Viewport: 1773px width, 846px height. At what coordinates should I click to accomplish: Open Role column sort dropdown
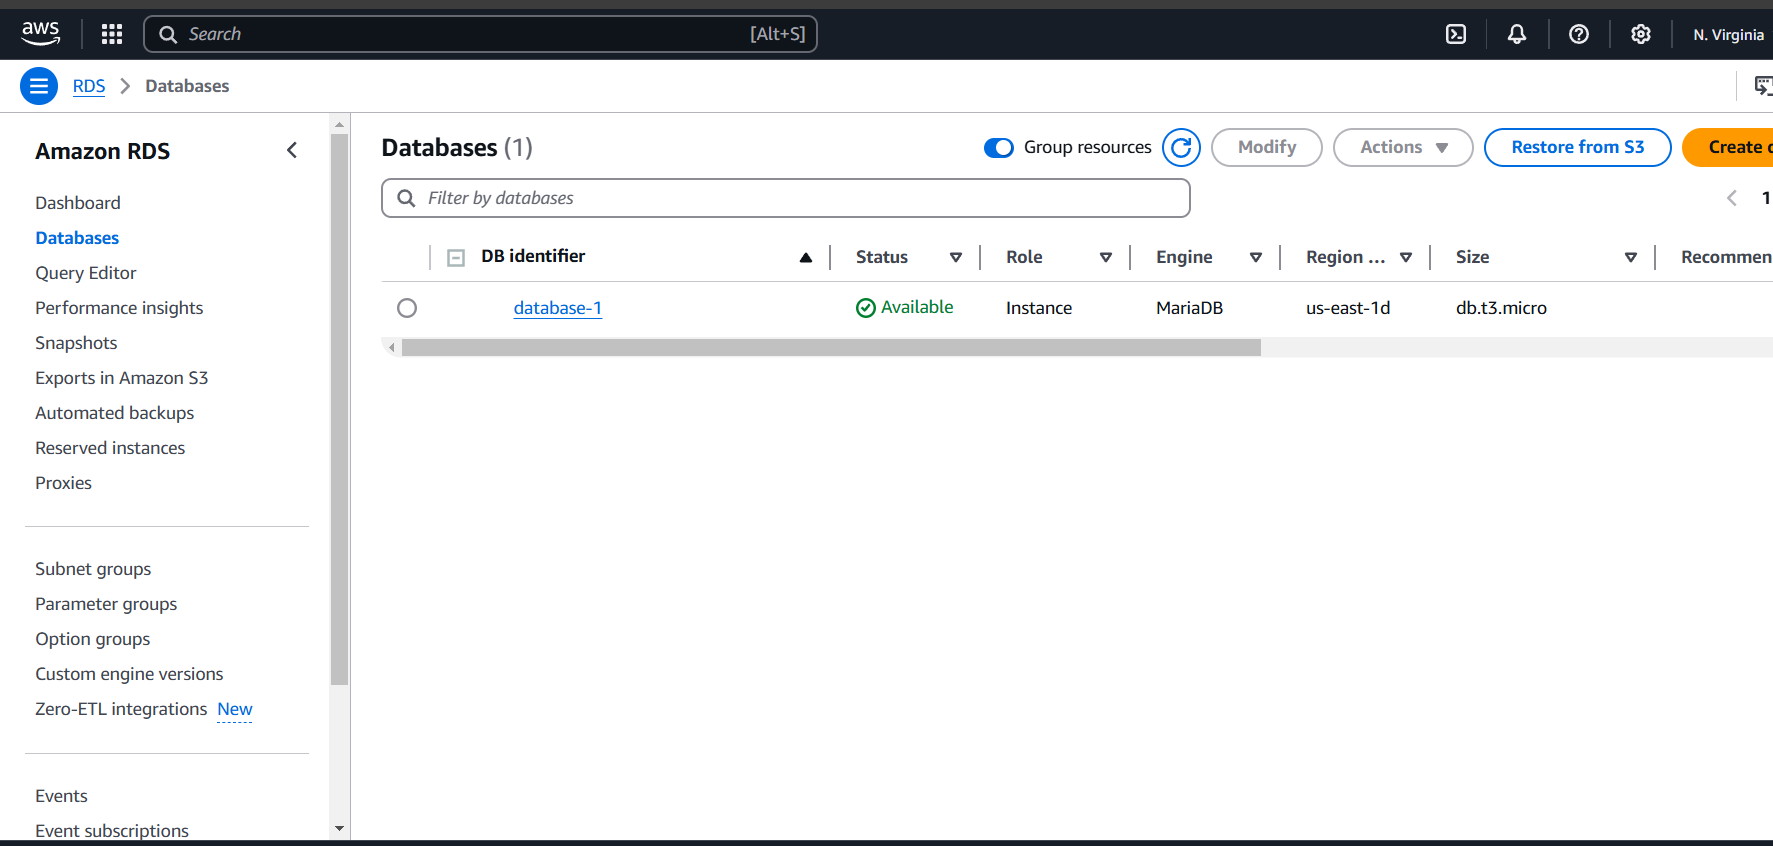(1106, 257)
